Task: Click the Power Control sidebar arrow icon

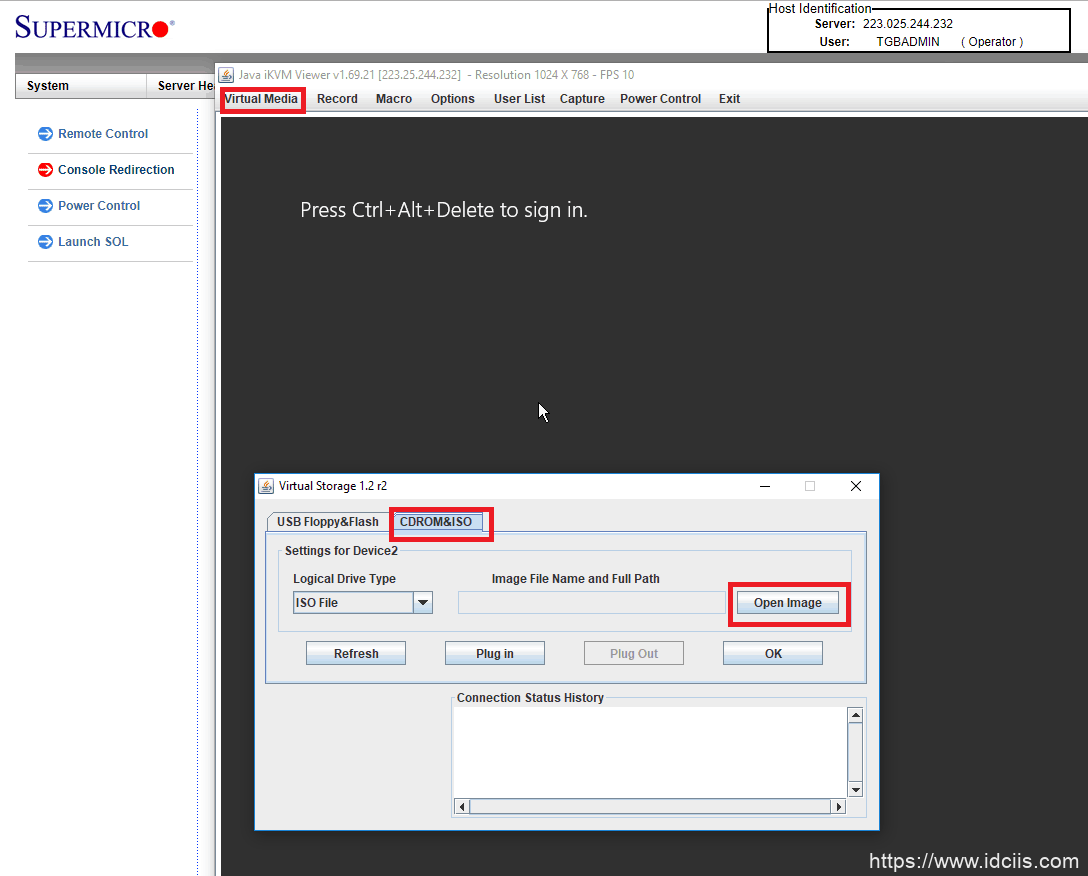Action: point(45,206)
